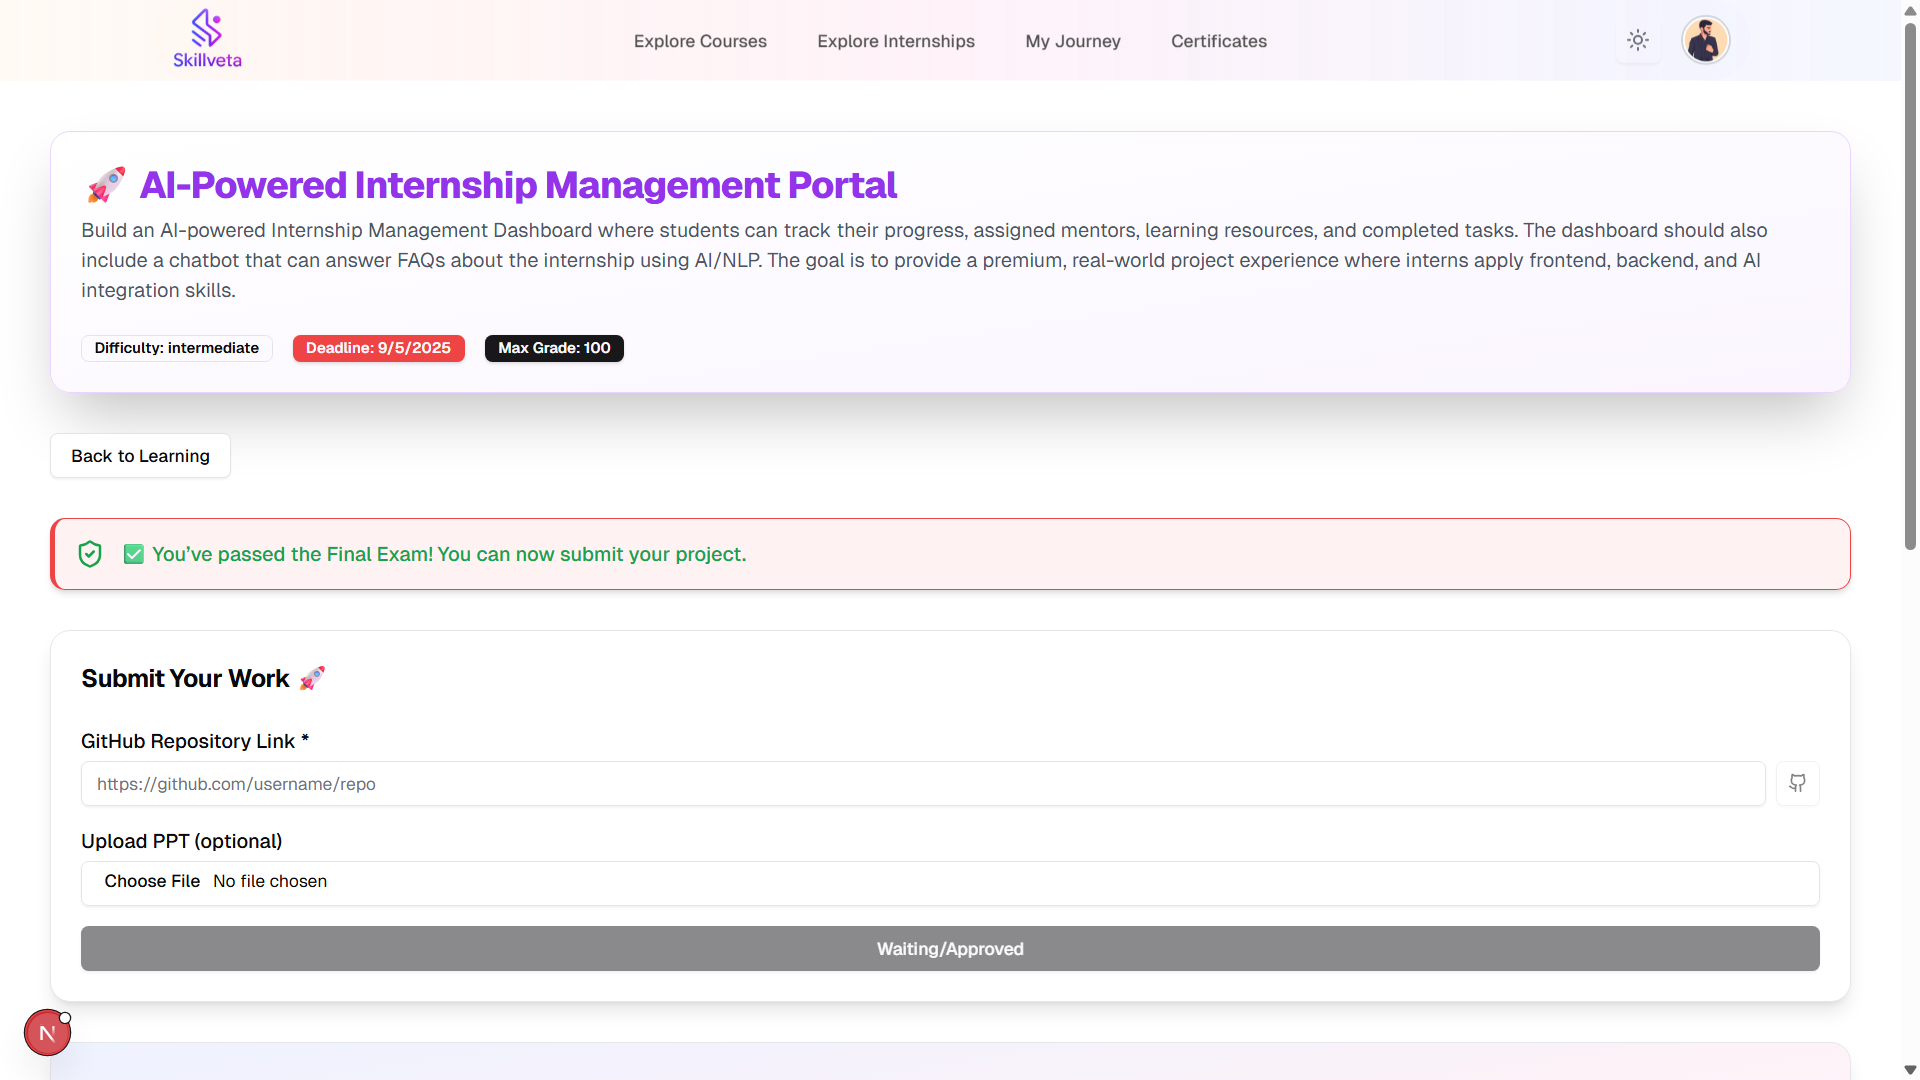Click the Deadline 9/5/2025 badge
Viewport: 1920px width, 1080px height.
pos(378,348)
